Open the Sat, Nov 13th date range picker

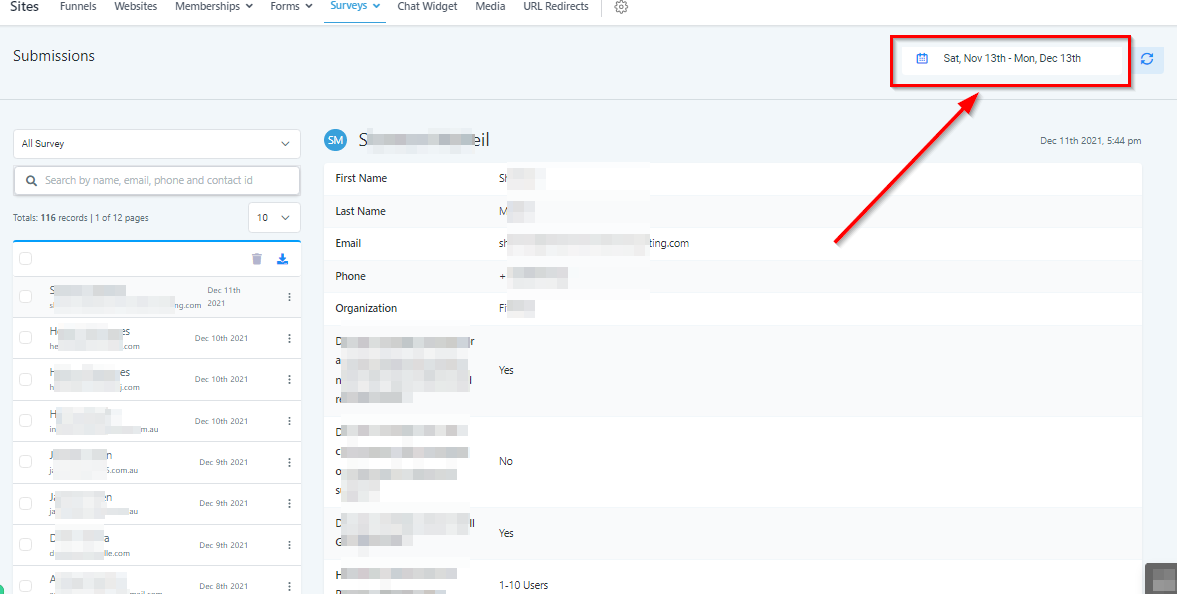1011,59
